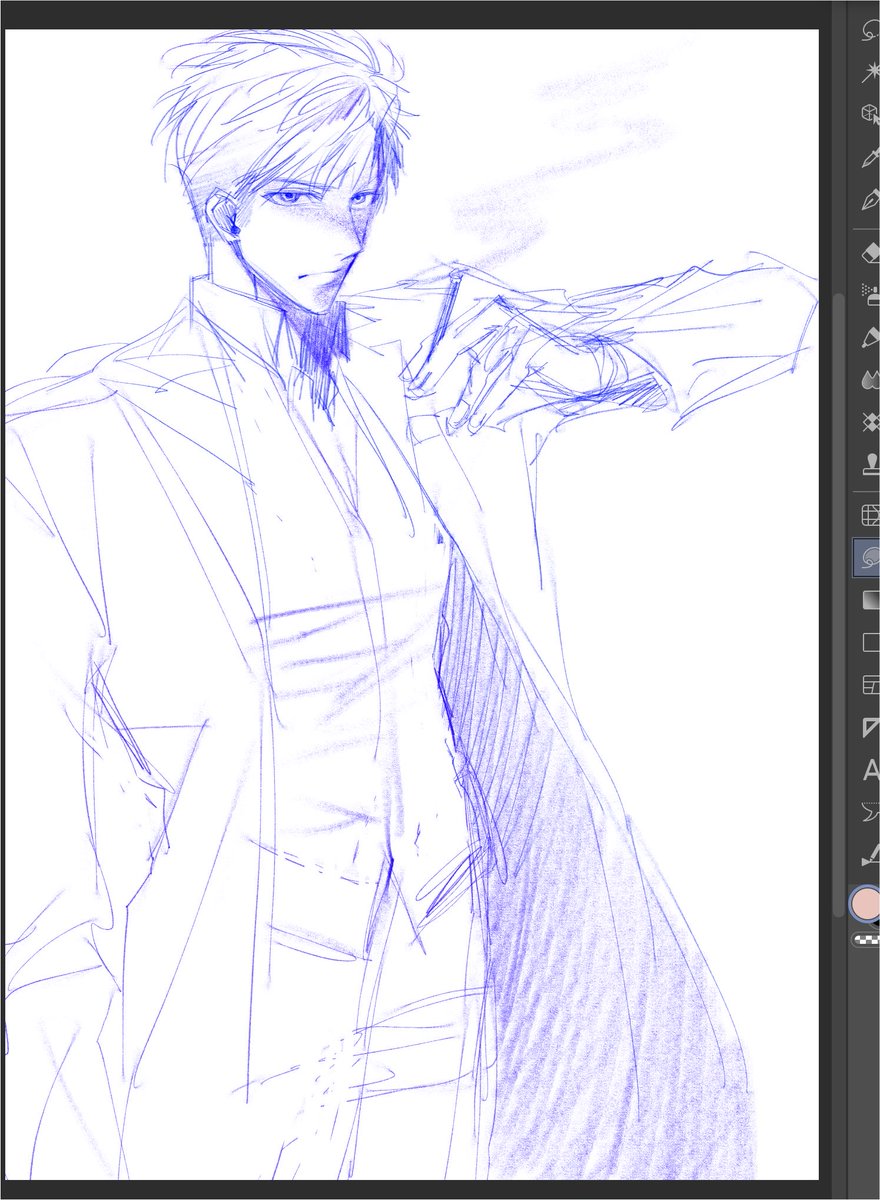The width and height of the screenshot is (880, 1200).
Task: Select the Decoration pattern tool
Action: [869, 422]
